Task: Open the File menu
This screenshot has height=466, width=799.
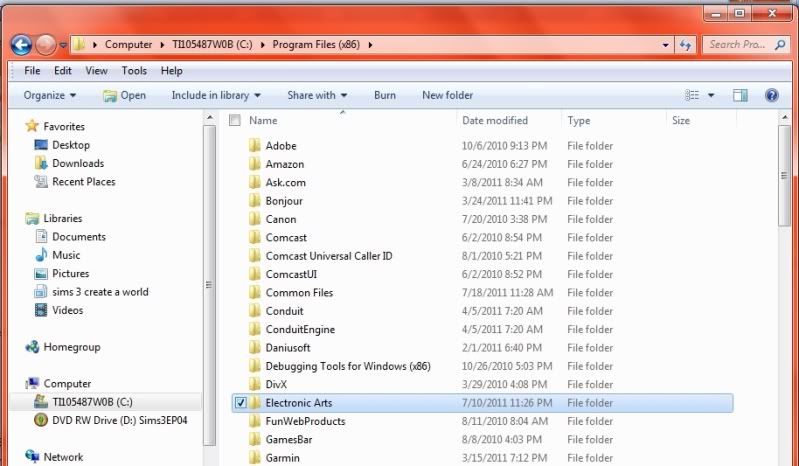Action: click(x=32, y=71)
